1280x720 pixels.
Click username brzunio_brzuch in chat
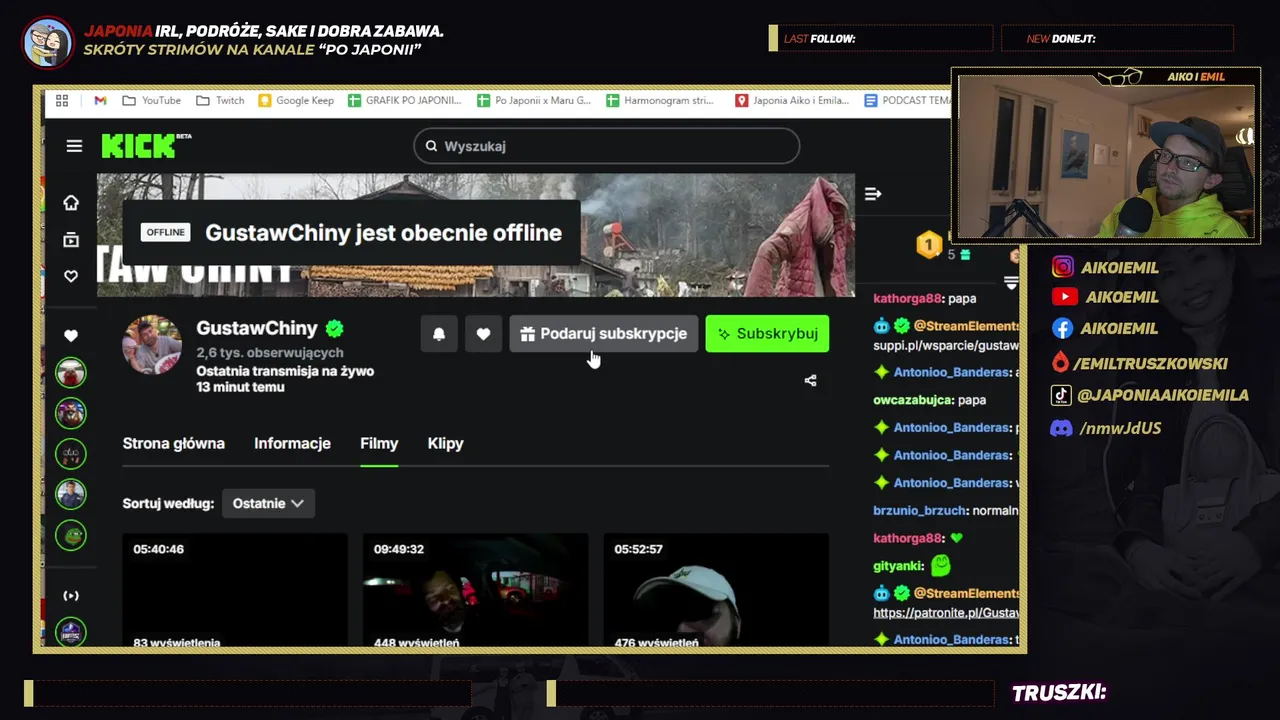(x=920, y=510)
